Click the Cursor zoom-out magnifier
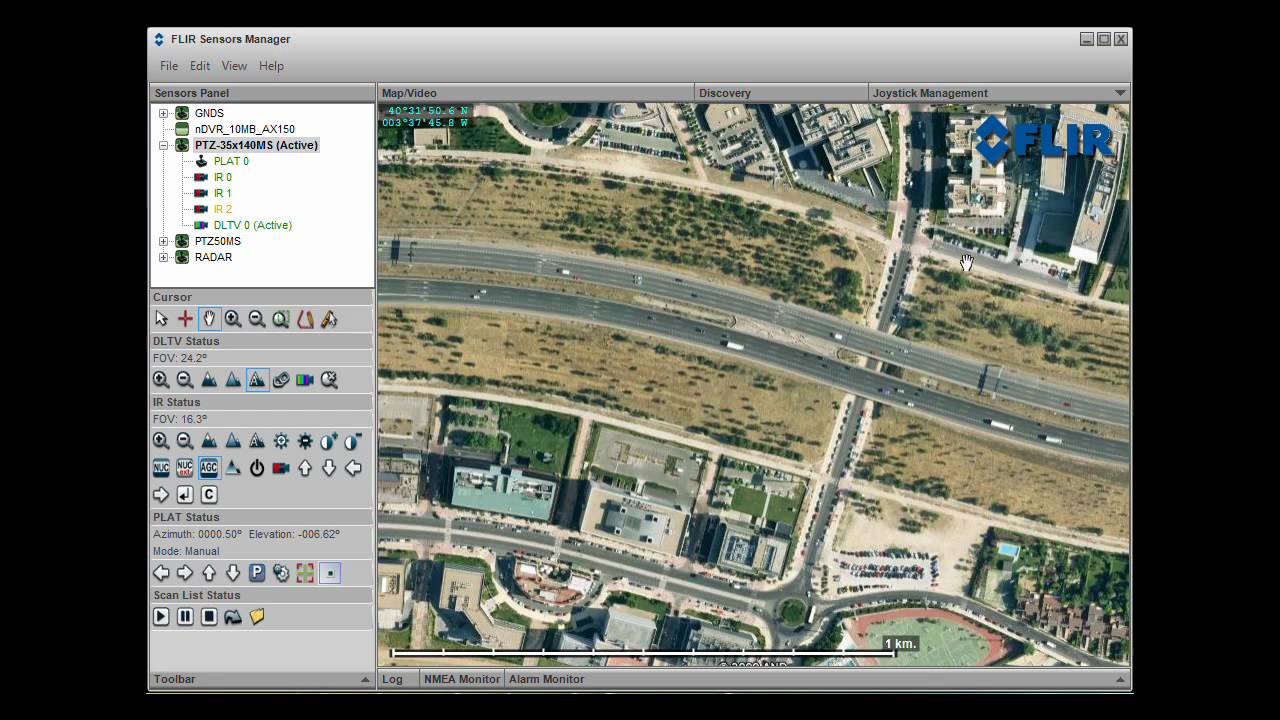 pyautogui.click(x=257, y=319)
